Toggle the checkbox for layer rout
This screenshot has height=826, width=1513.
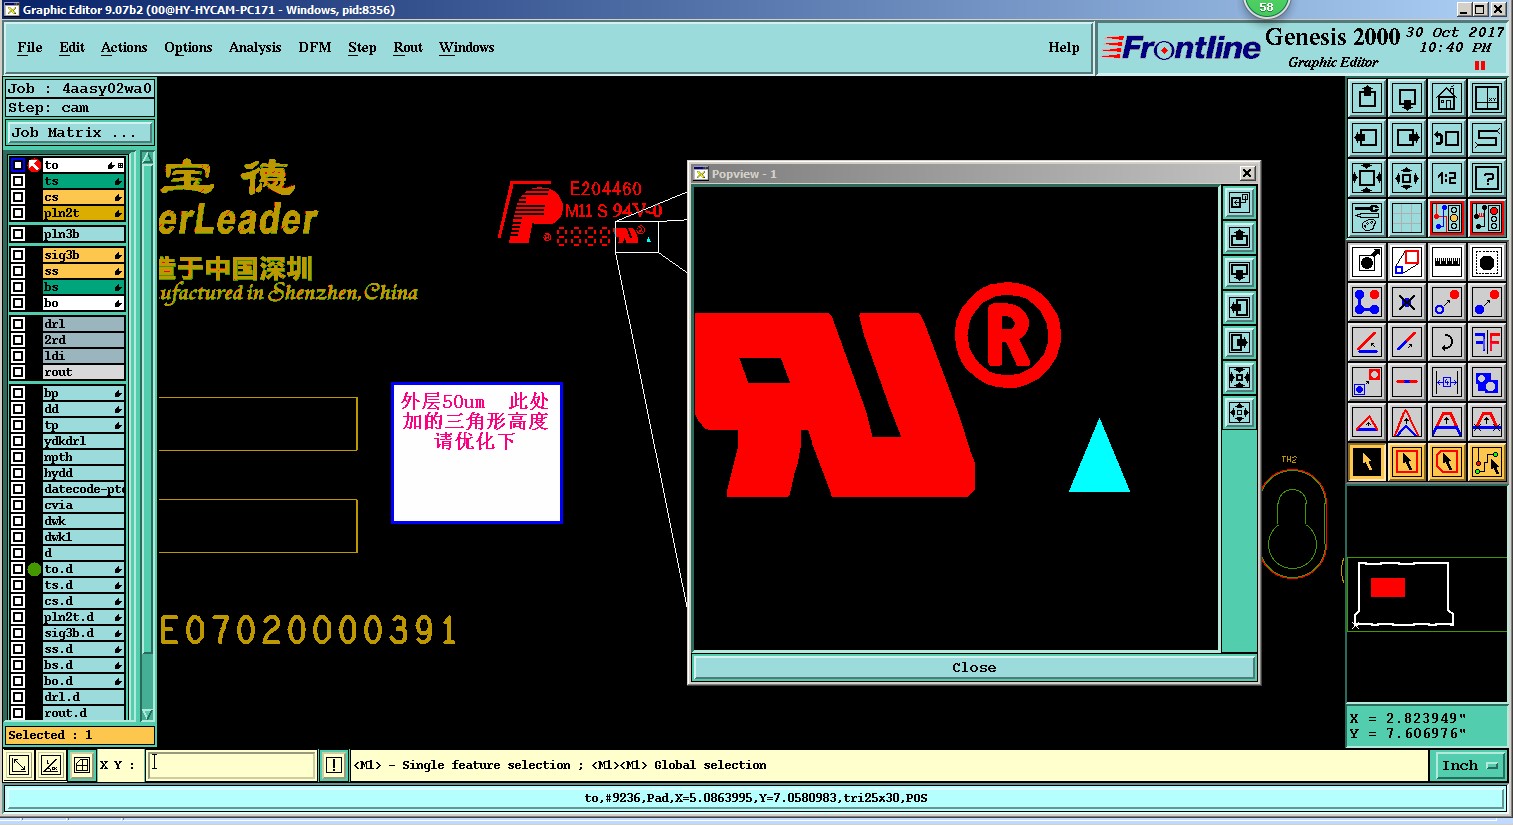pyautogui.click(x=18, y=372)
